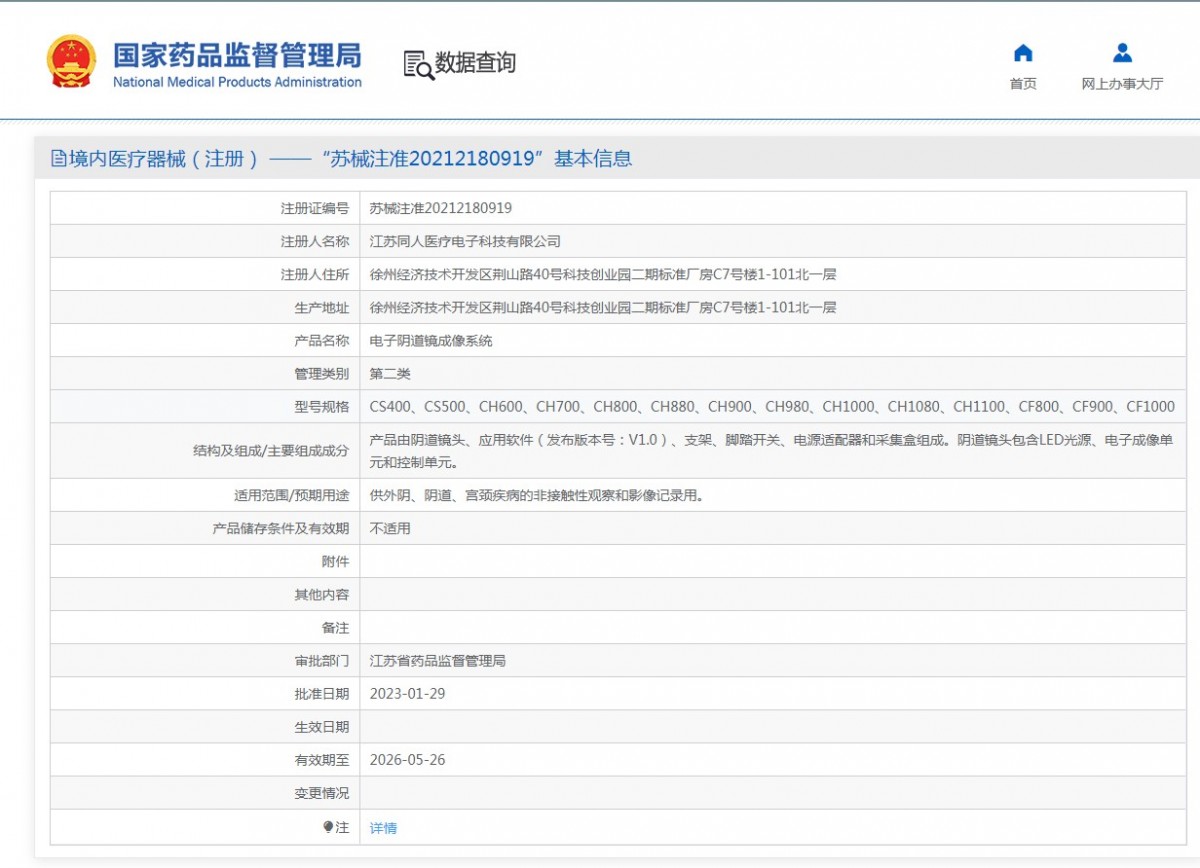The height and width of the screenshot is (868, 1200).
Task: Click registrant name 江苏同人医疗电子科技有限公司
Action: pos(465,241)
